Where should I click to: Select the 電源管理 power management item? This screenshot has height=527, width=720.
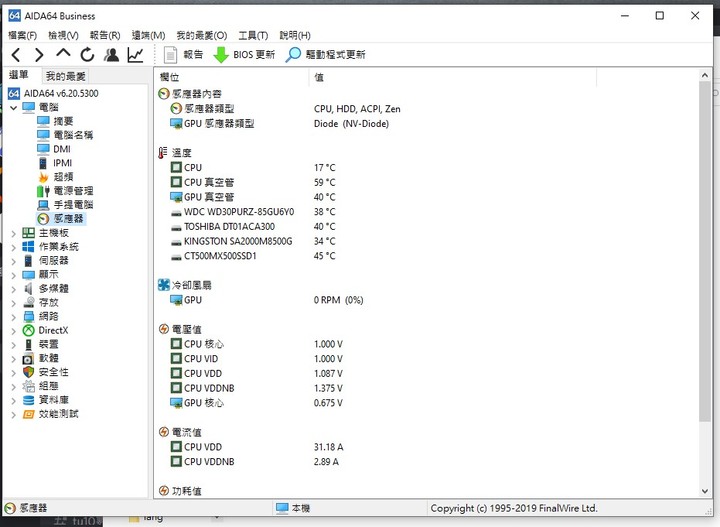[65, 191]
